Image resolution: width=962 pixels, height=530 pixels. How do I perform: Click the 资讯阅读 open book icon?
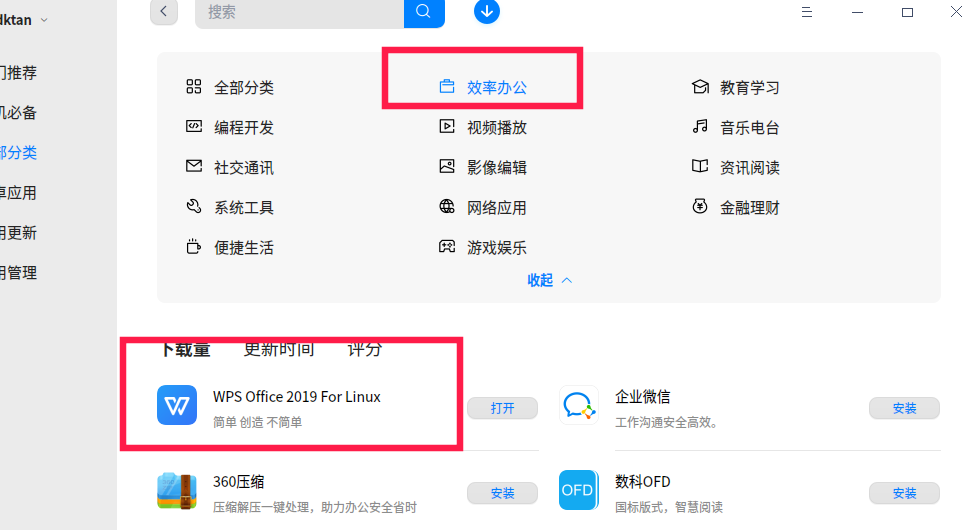pos(700,166)
